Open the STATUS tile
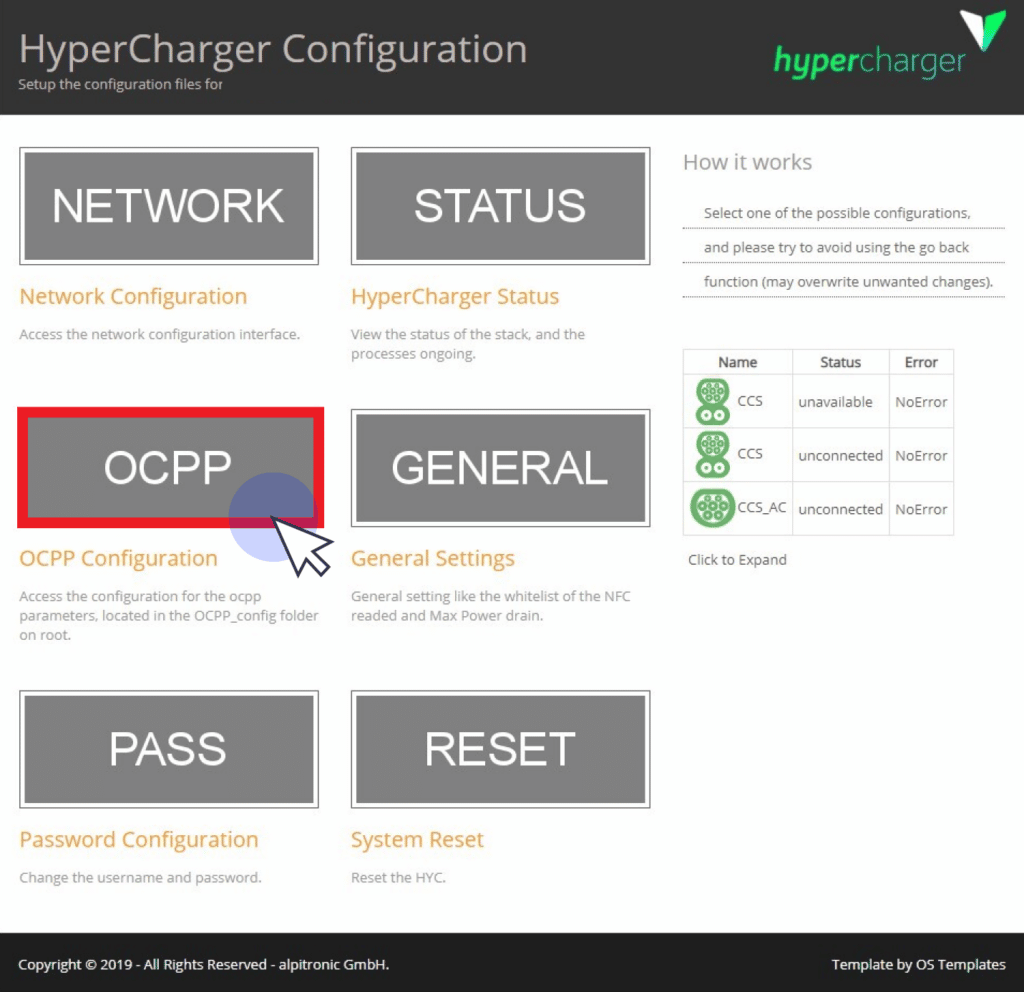1024x992 pixels. (500, 206)
